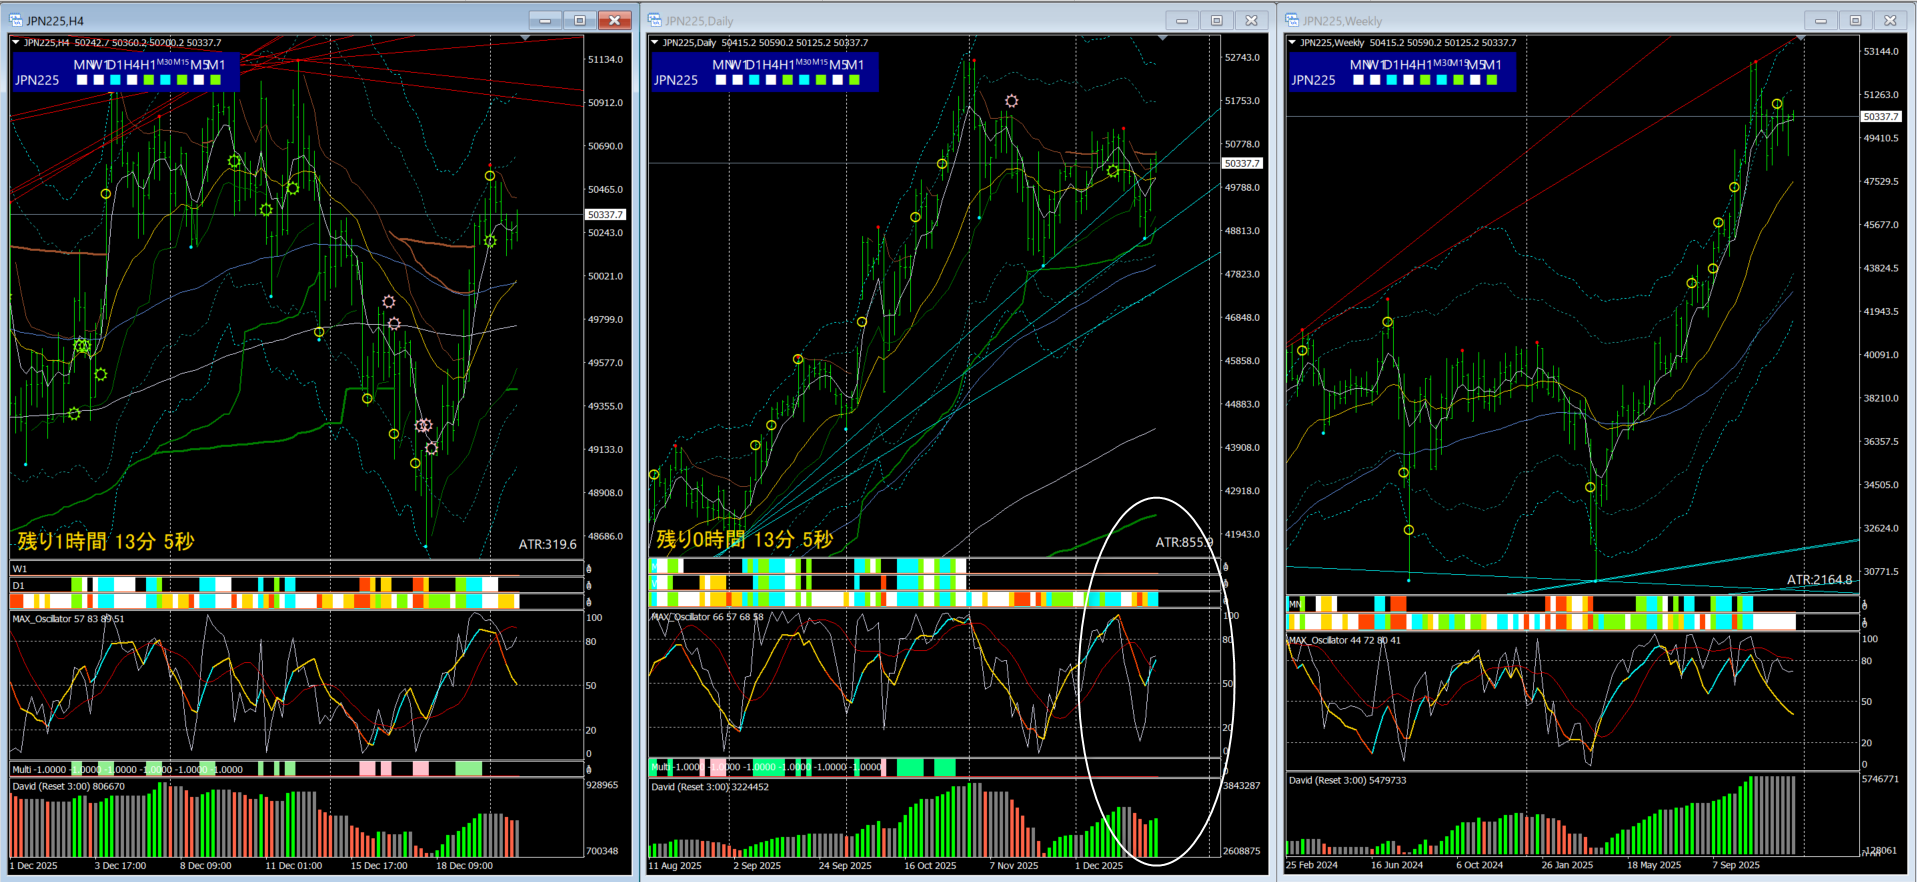
Task: Click the M5 square in Daily chart panel
Action: 837,80
